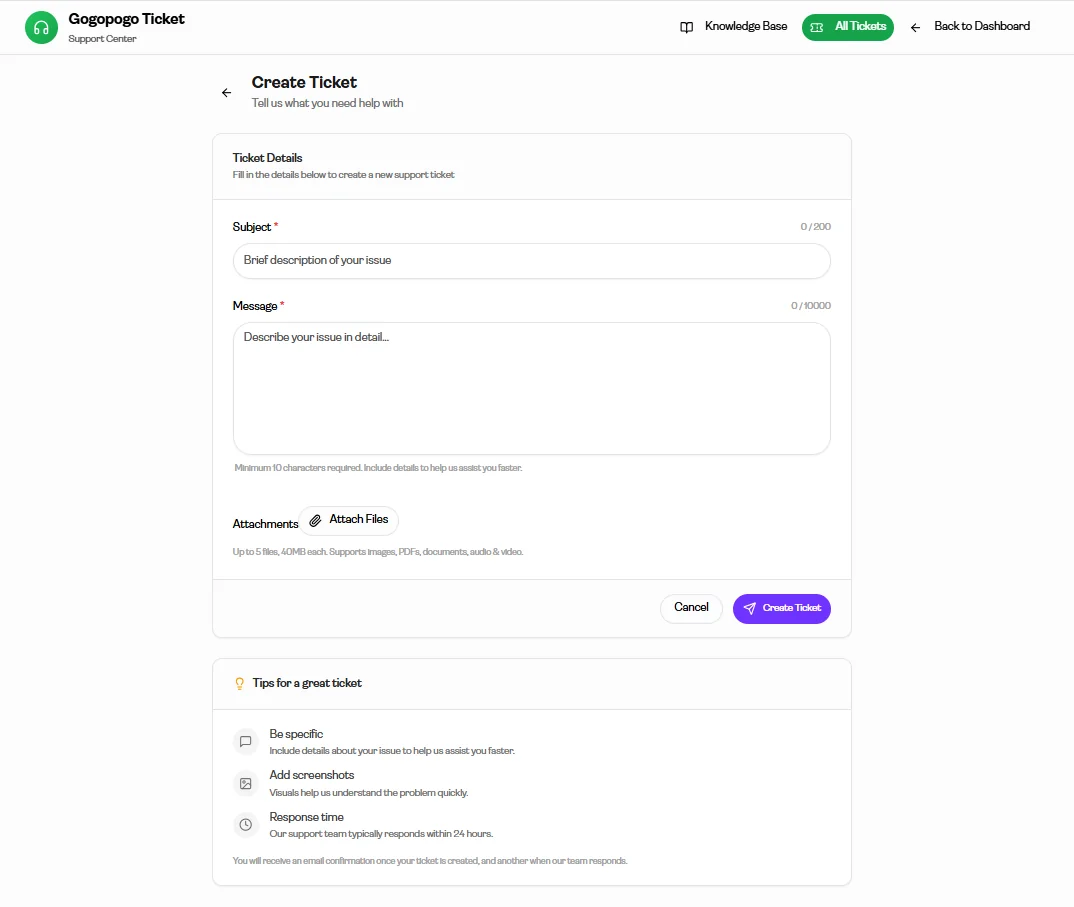Click the Tips for a great ticket heading
Image resolution: width=1074 pixels, height=907 pixels.
click(307, 683)
